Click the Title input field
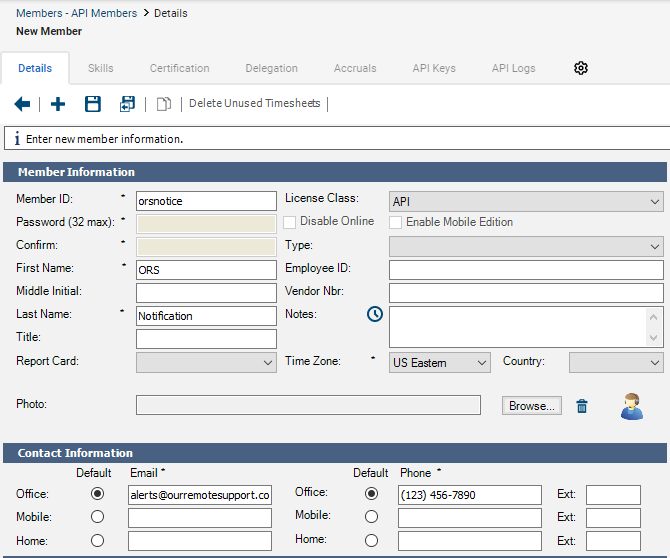The height and width of the screenshot is (558, 670). [206, 339]
